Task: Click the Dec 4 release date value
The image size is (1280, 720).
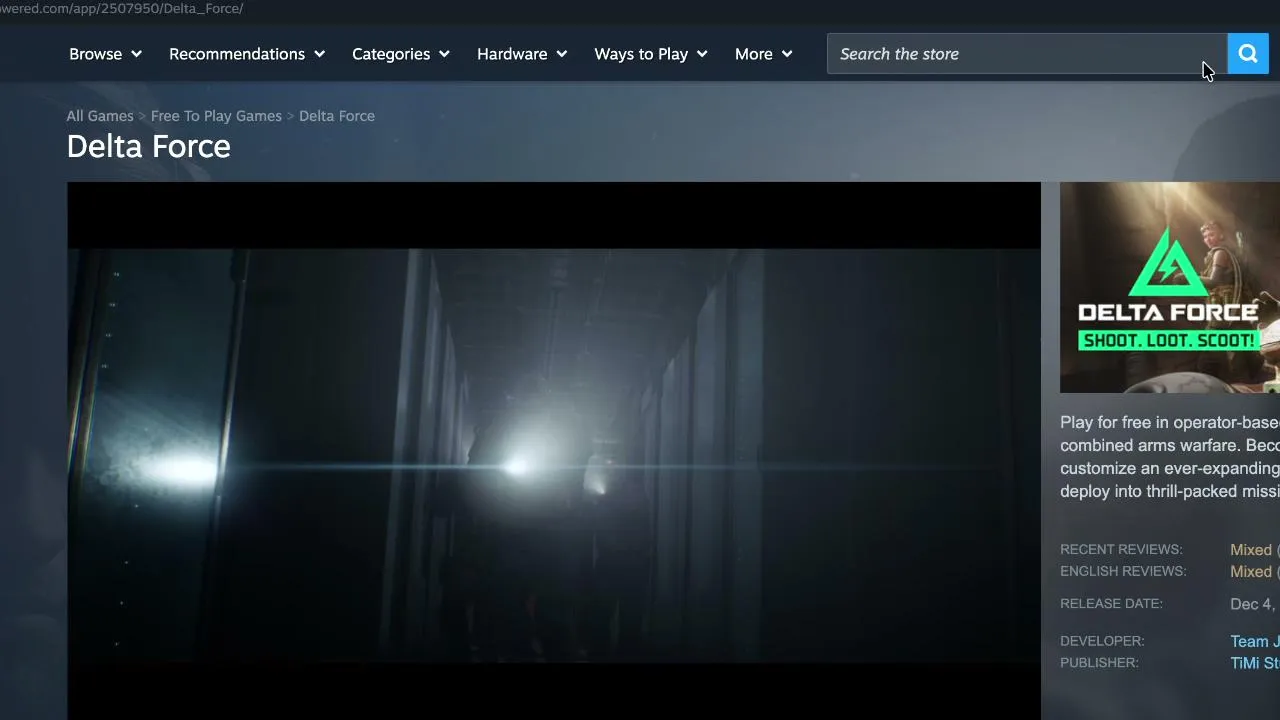Action: click(x=1255, y=604)
